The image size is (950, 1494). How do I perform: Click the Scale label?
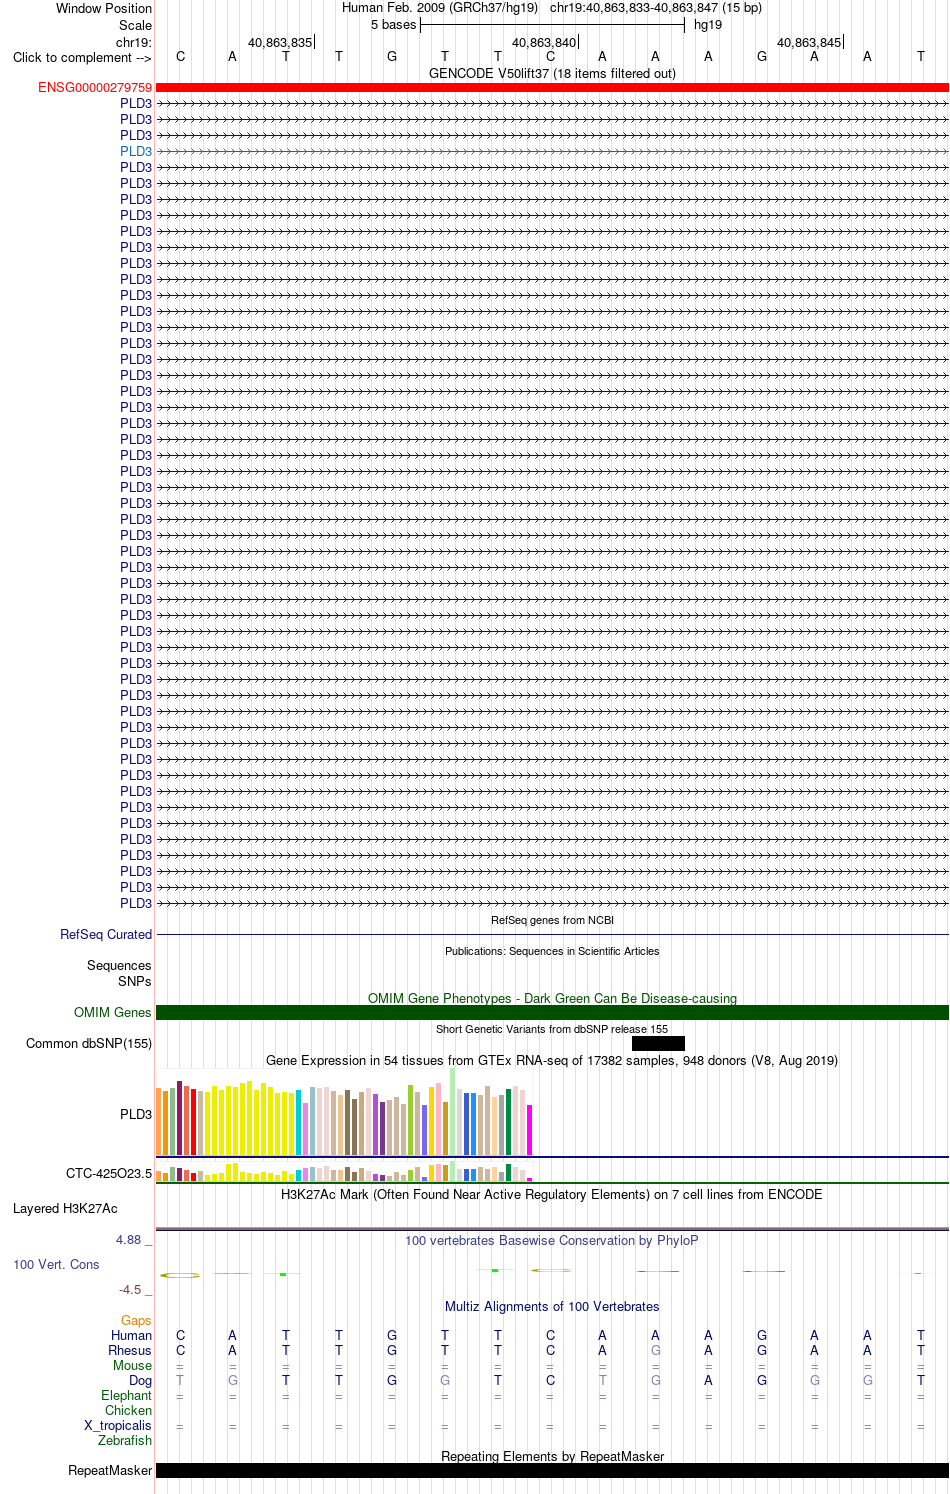(136, 26)
